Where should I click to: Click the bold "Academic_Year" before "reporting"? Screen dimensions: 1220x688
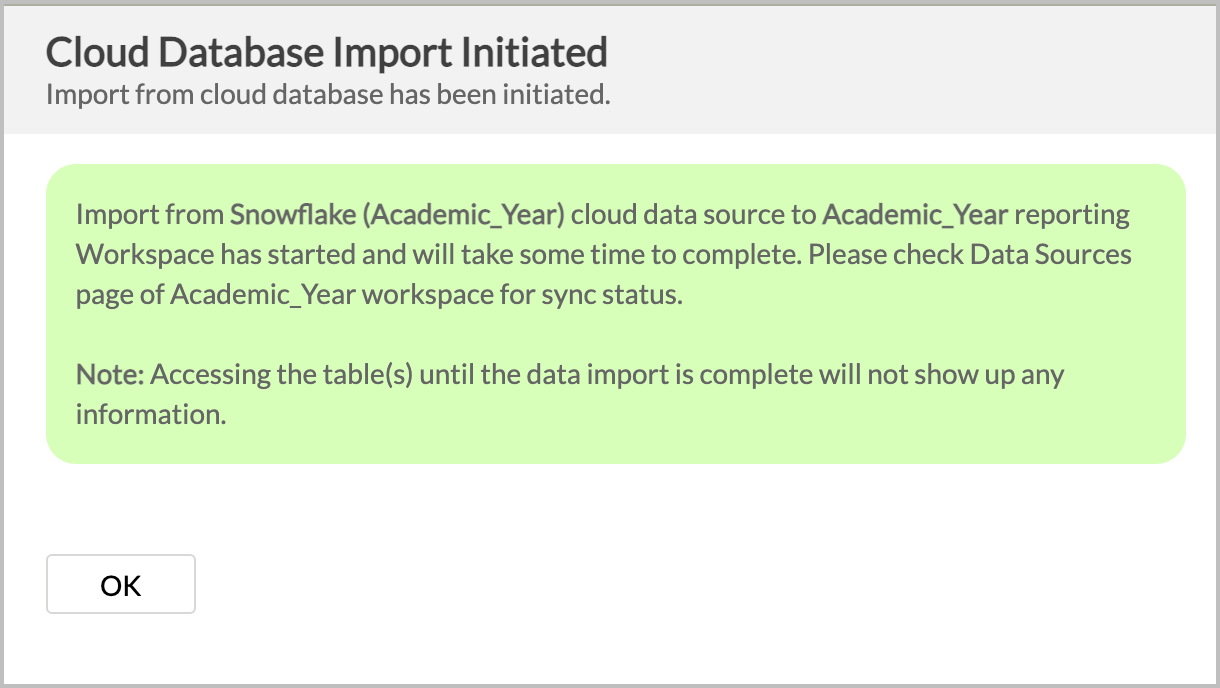pyautogui.click(x=915, y=215)
